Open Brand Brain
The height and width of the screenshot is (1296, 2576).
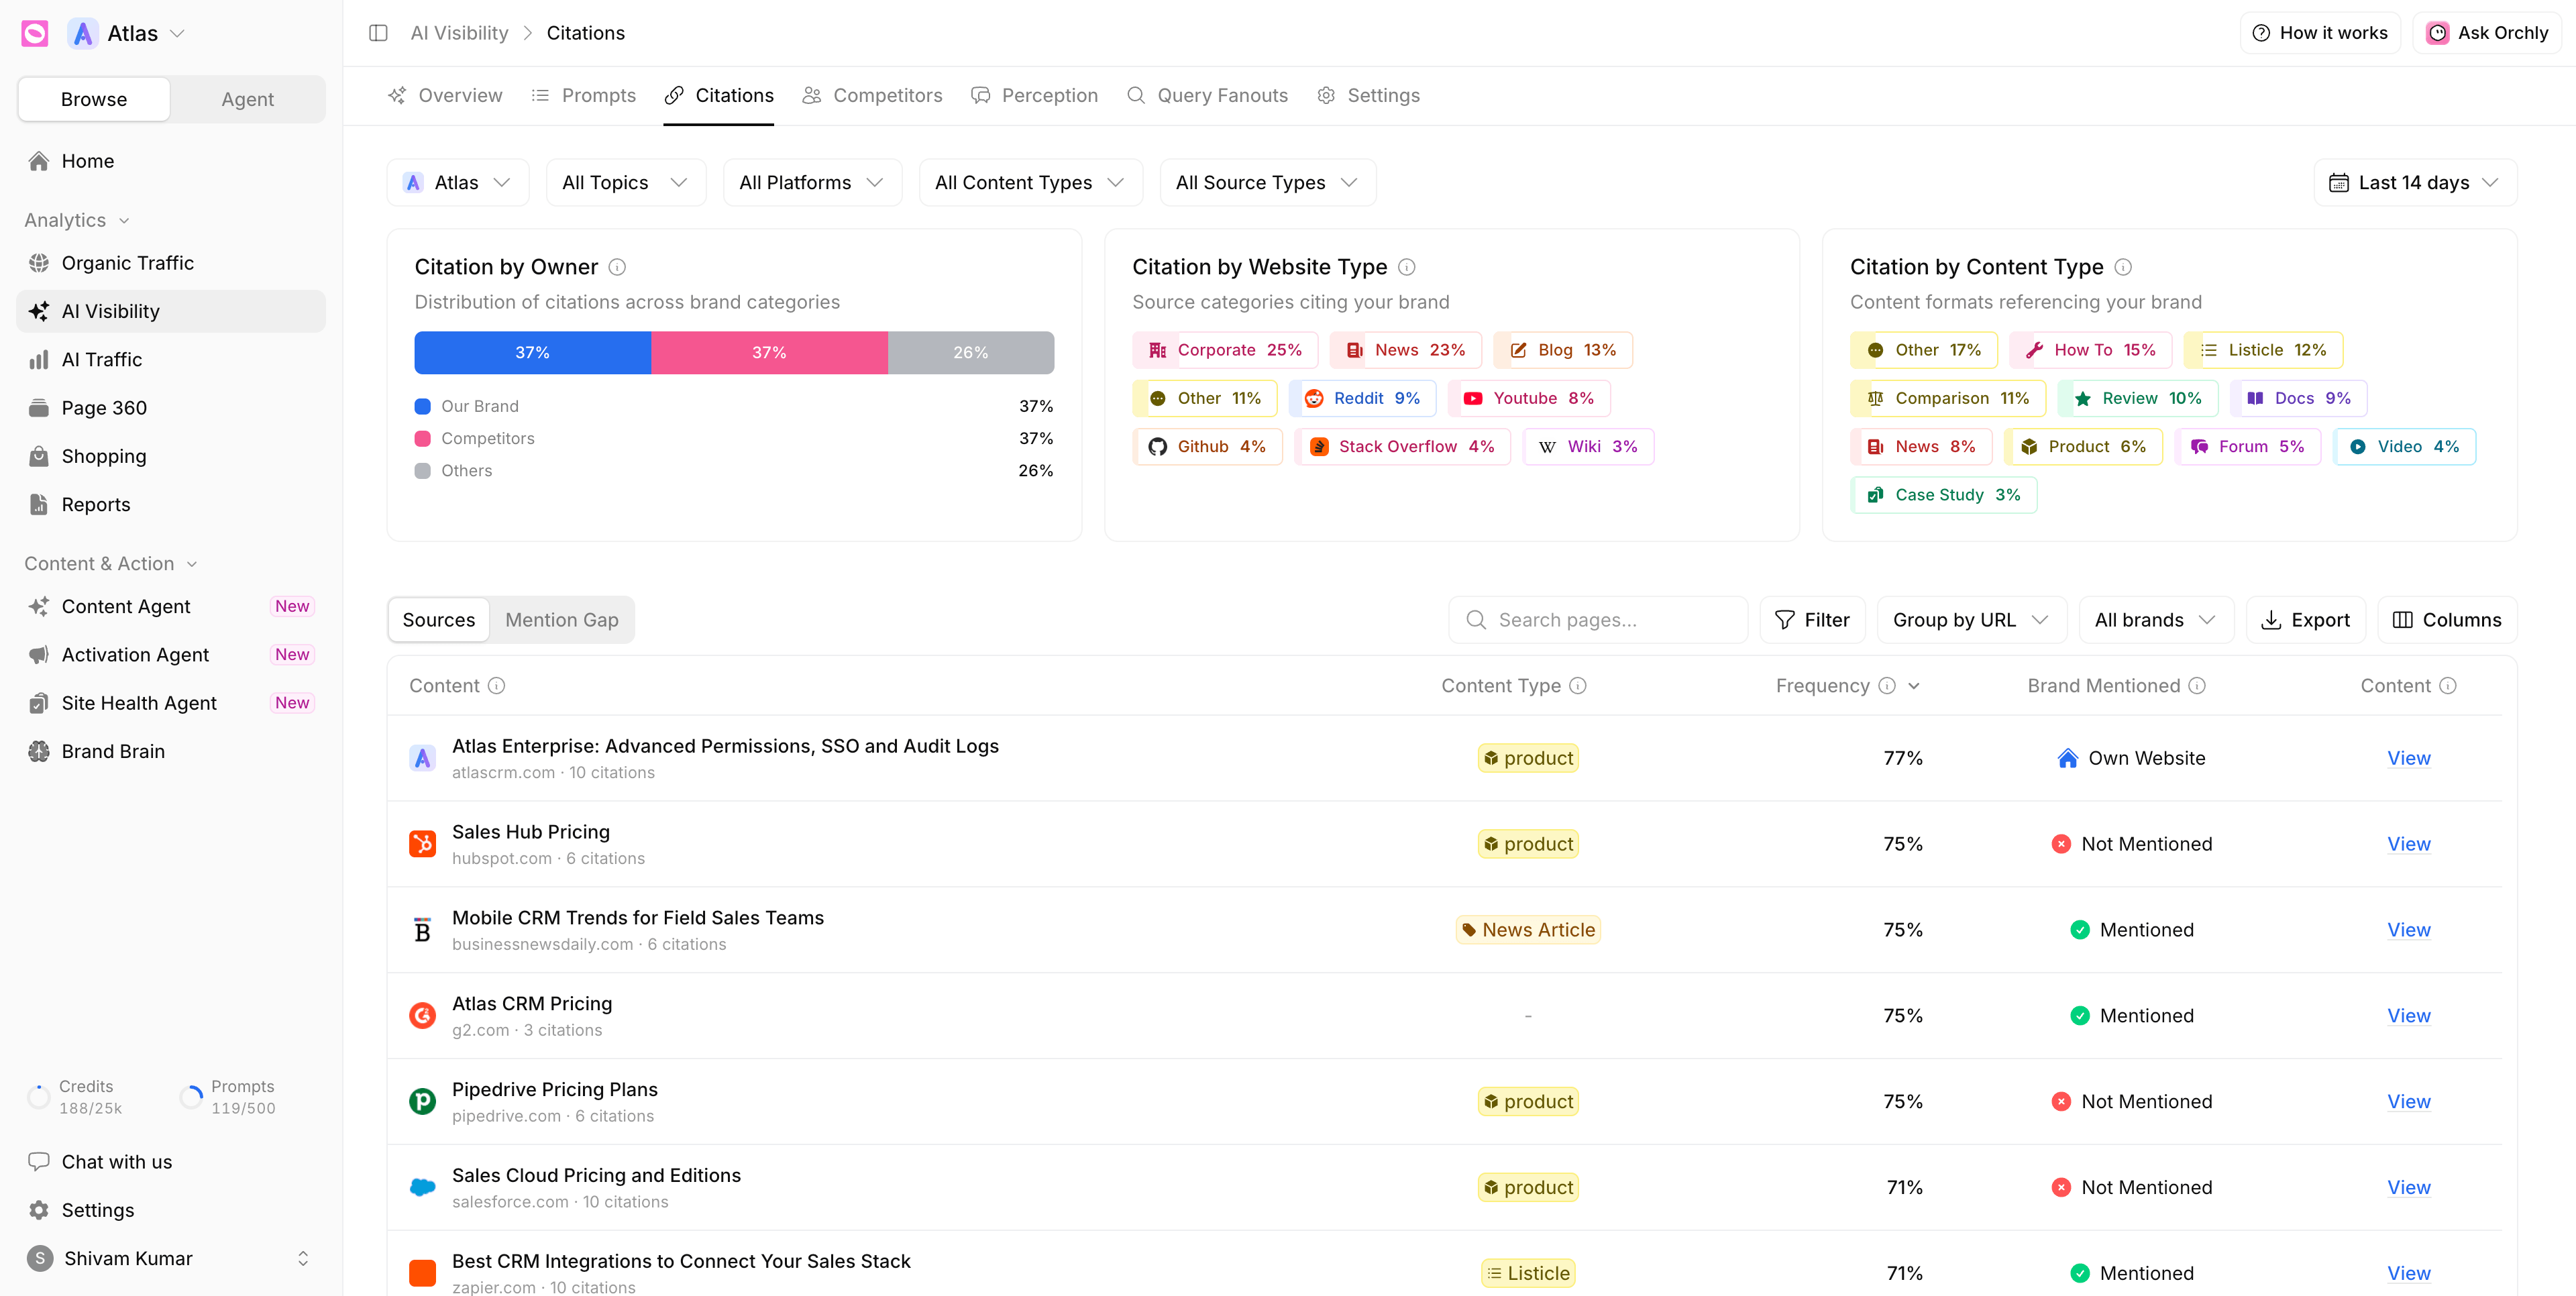click(x=171, y=751)
